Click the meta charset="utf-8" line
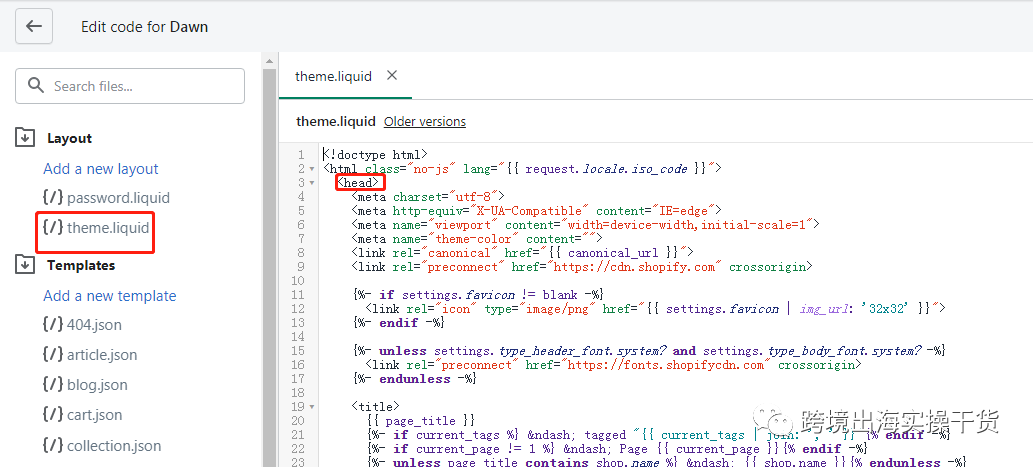Screen dimensions: 1033x467 coord(428,196)
